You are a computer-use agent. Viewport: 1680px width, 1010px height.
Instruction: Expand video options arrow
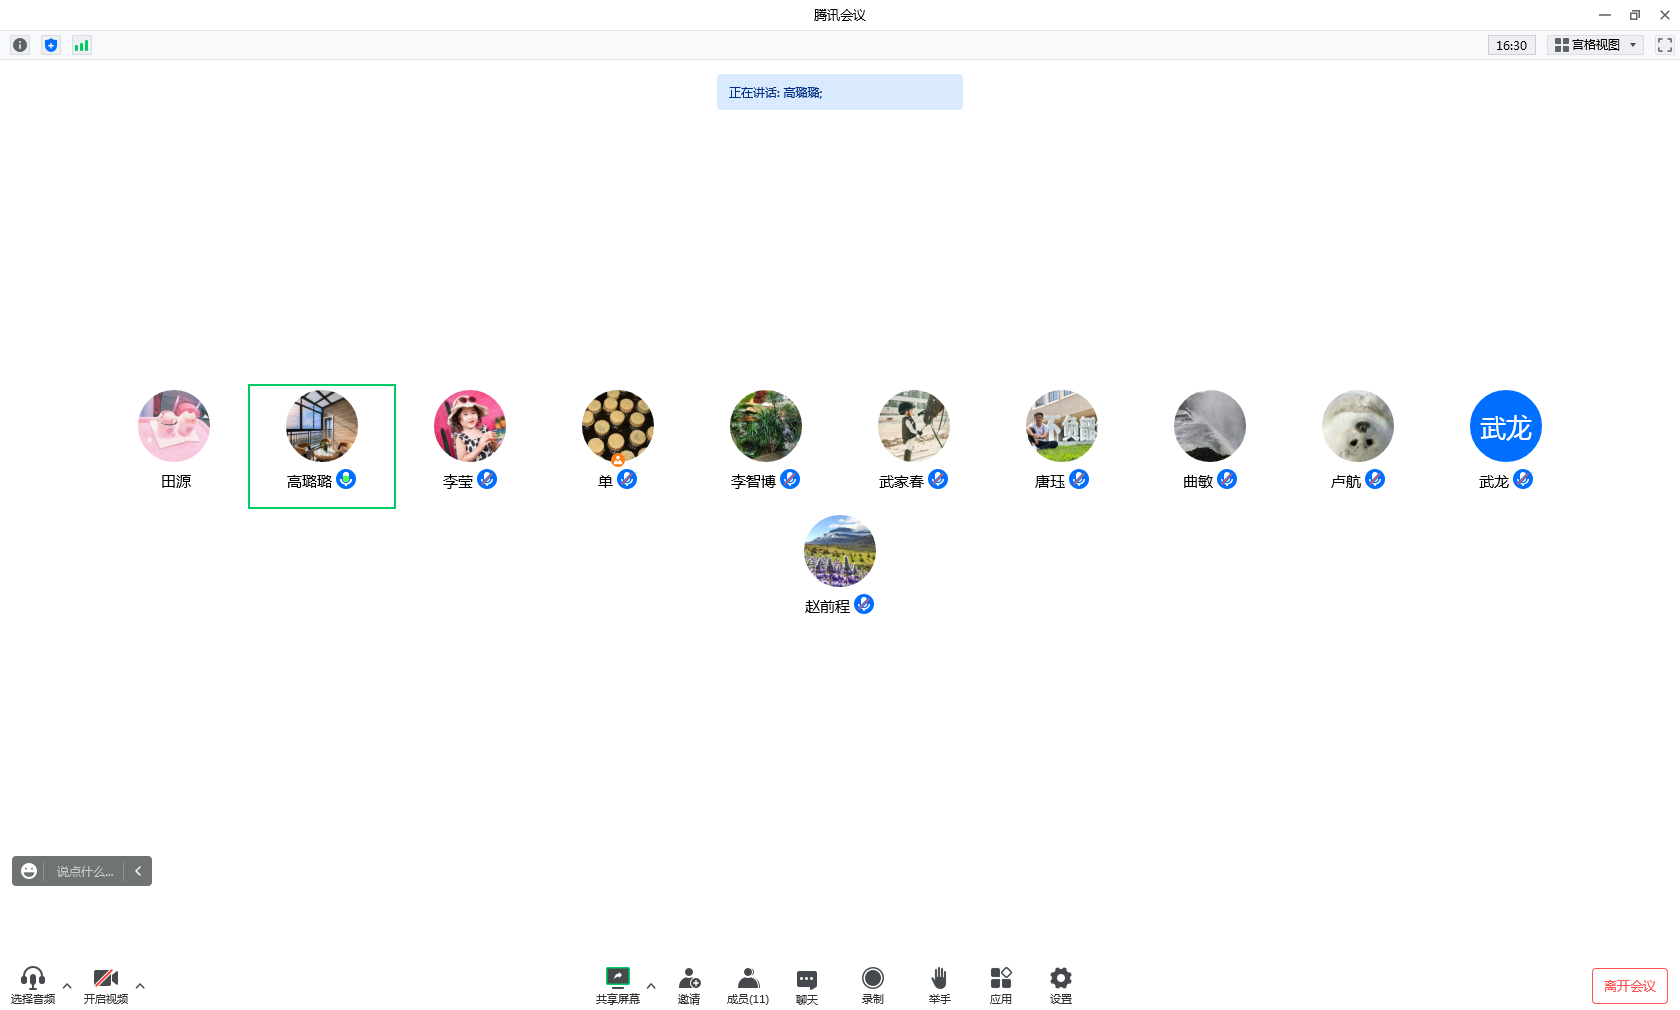click(x=140, y=986)
